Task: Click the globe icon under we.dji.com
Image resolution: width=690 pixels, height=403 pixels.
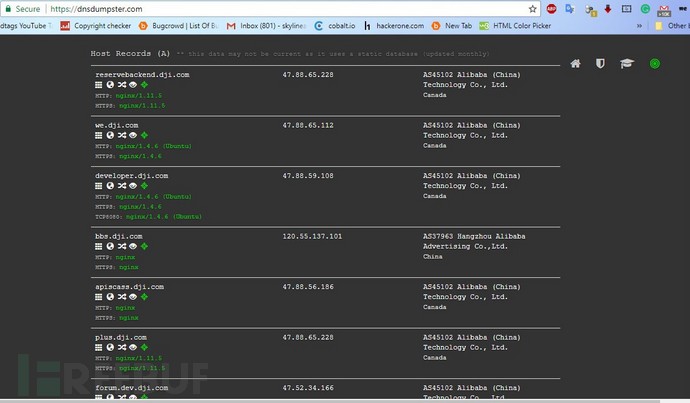Action: click(x=110, y=136)
